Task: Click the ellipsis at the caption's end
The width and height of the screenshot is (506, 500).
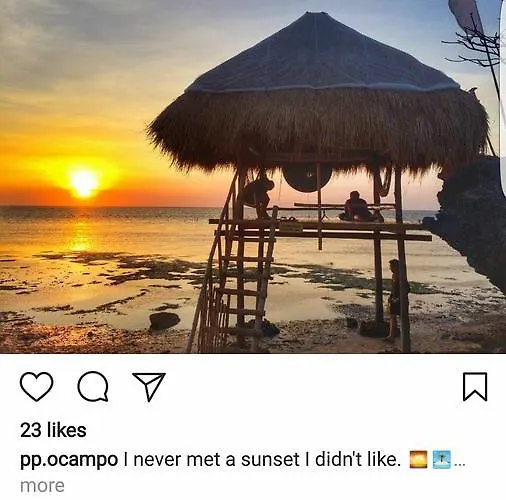Action: click(x=459, y=465)
